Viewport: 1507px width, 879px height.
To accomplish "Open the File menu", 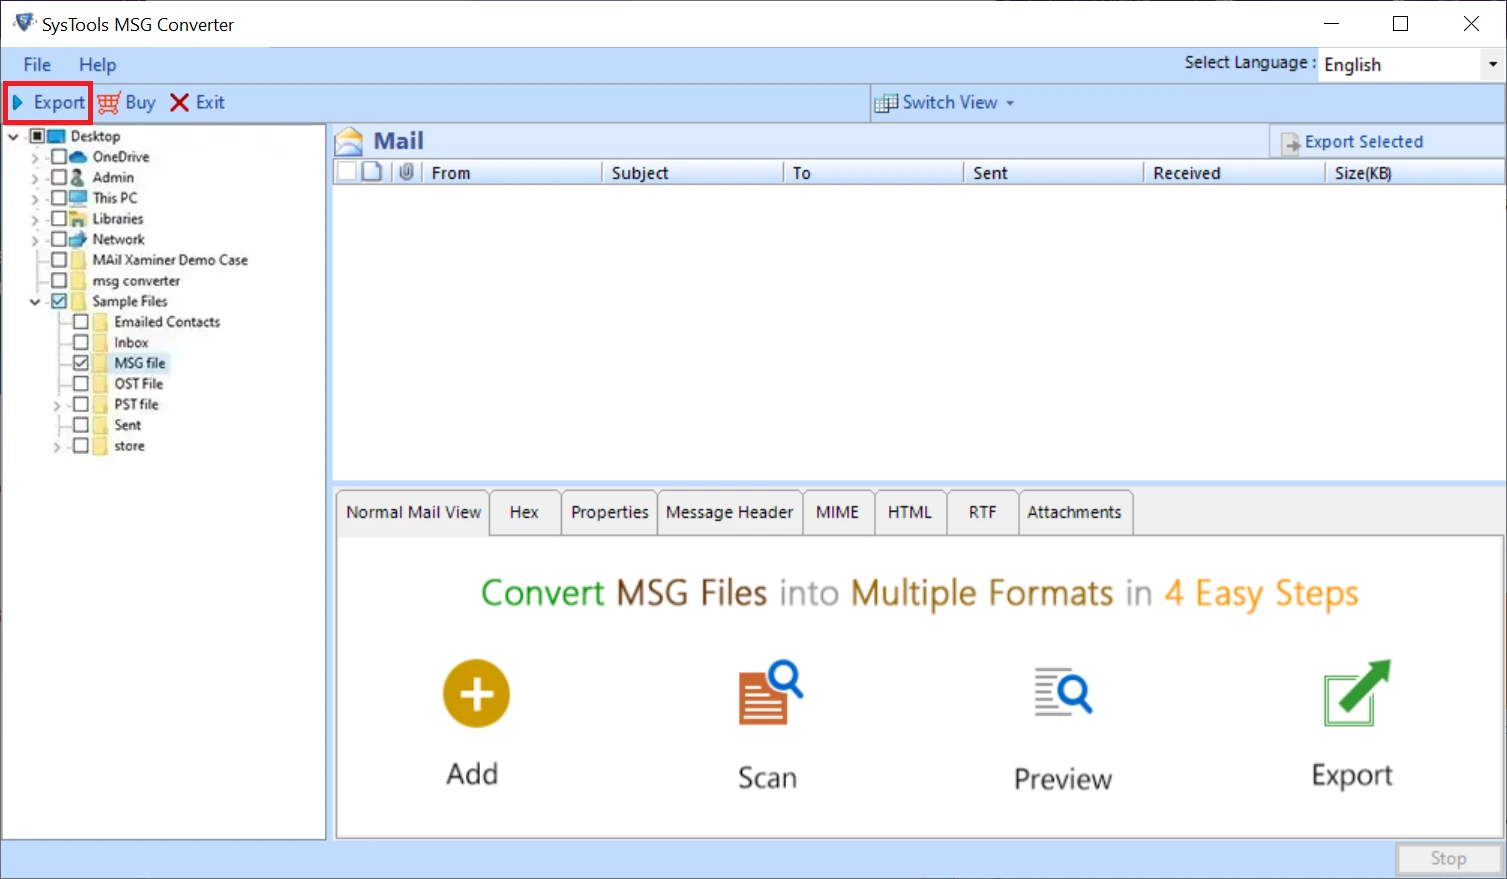I will [37, 65].
